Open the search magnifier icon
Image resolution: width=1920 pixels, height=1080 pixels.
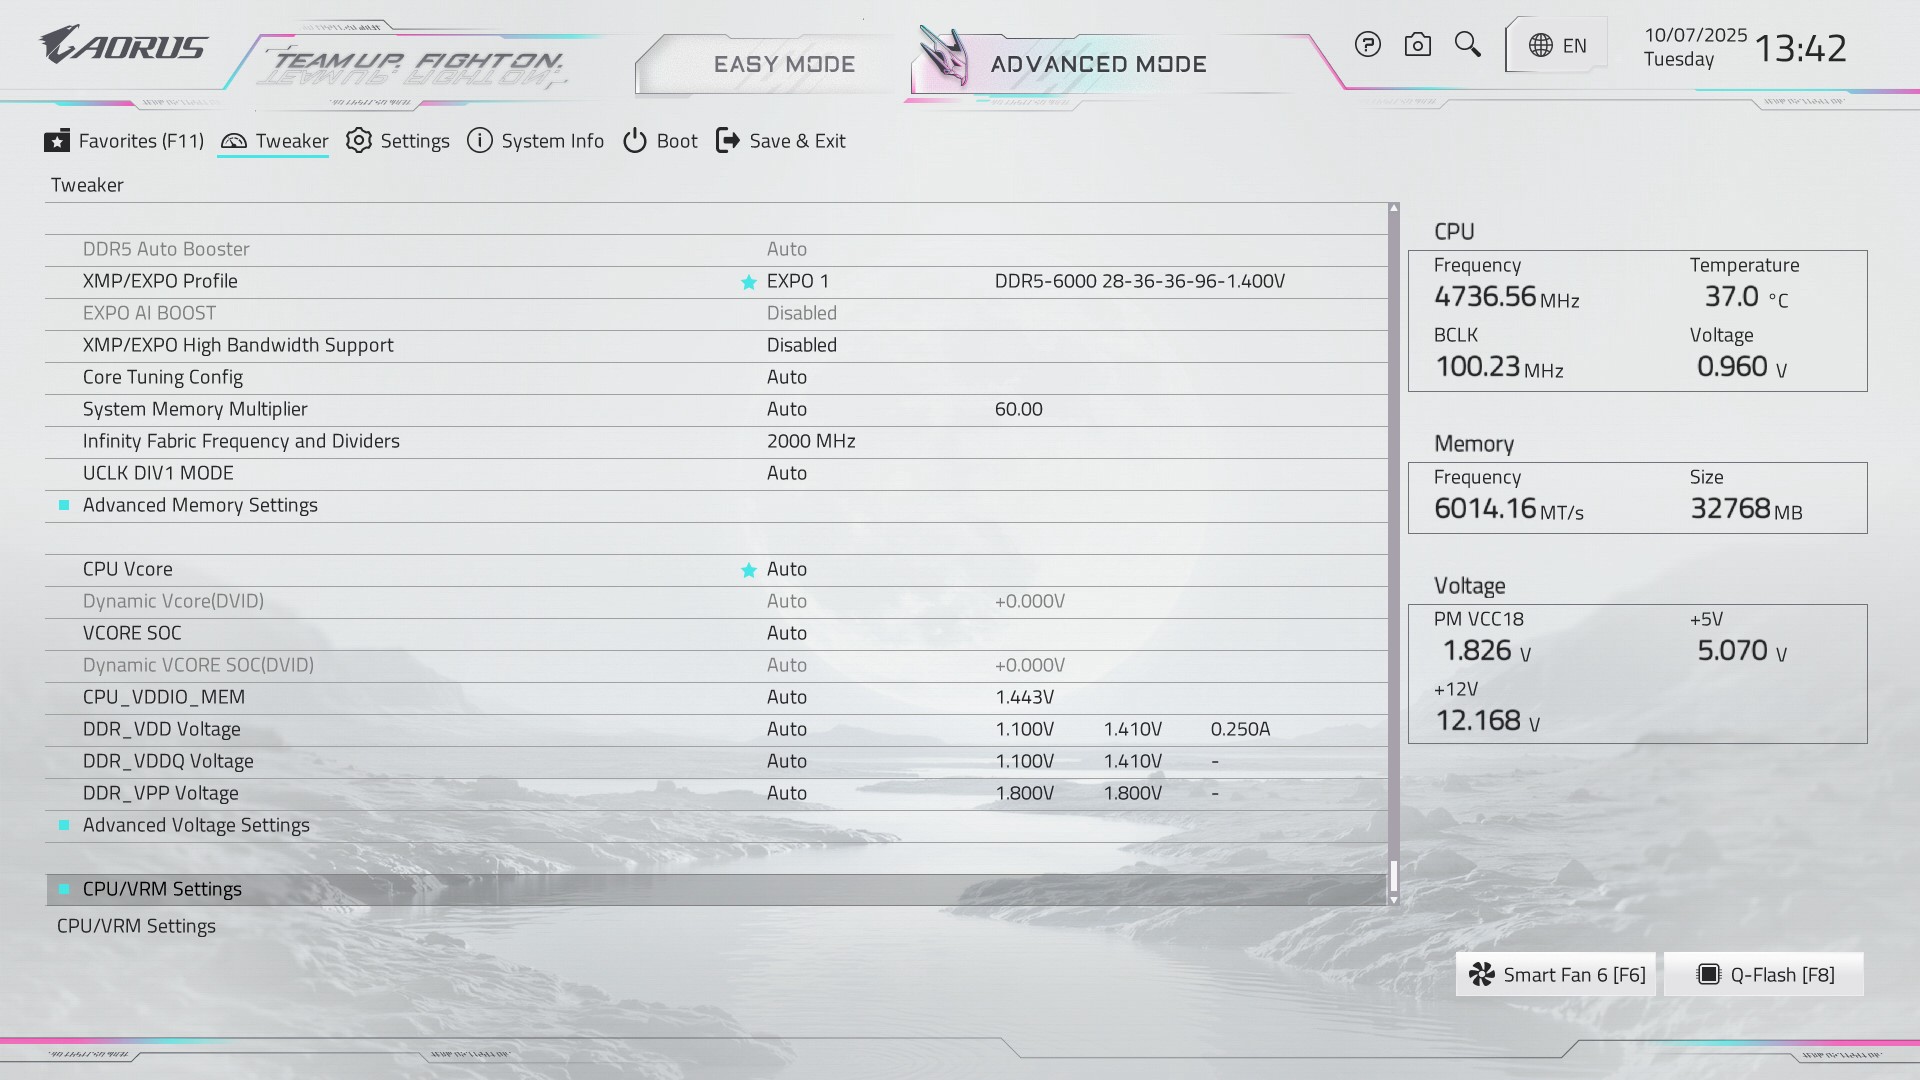1467,45
